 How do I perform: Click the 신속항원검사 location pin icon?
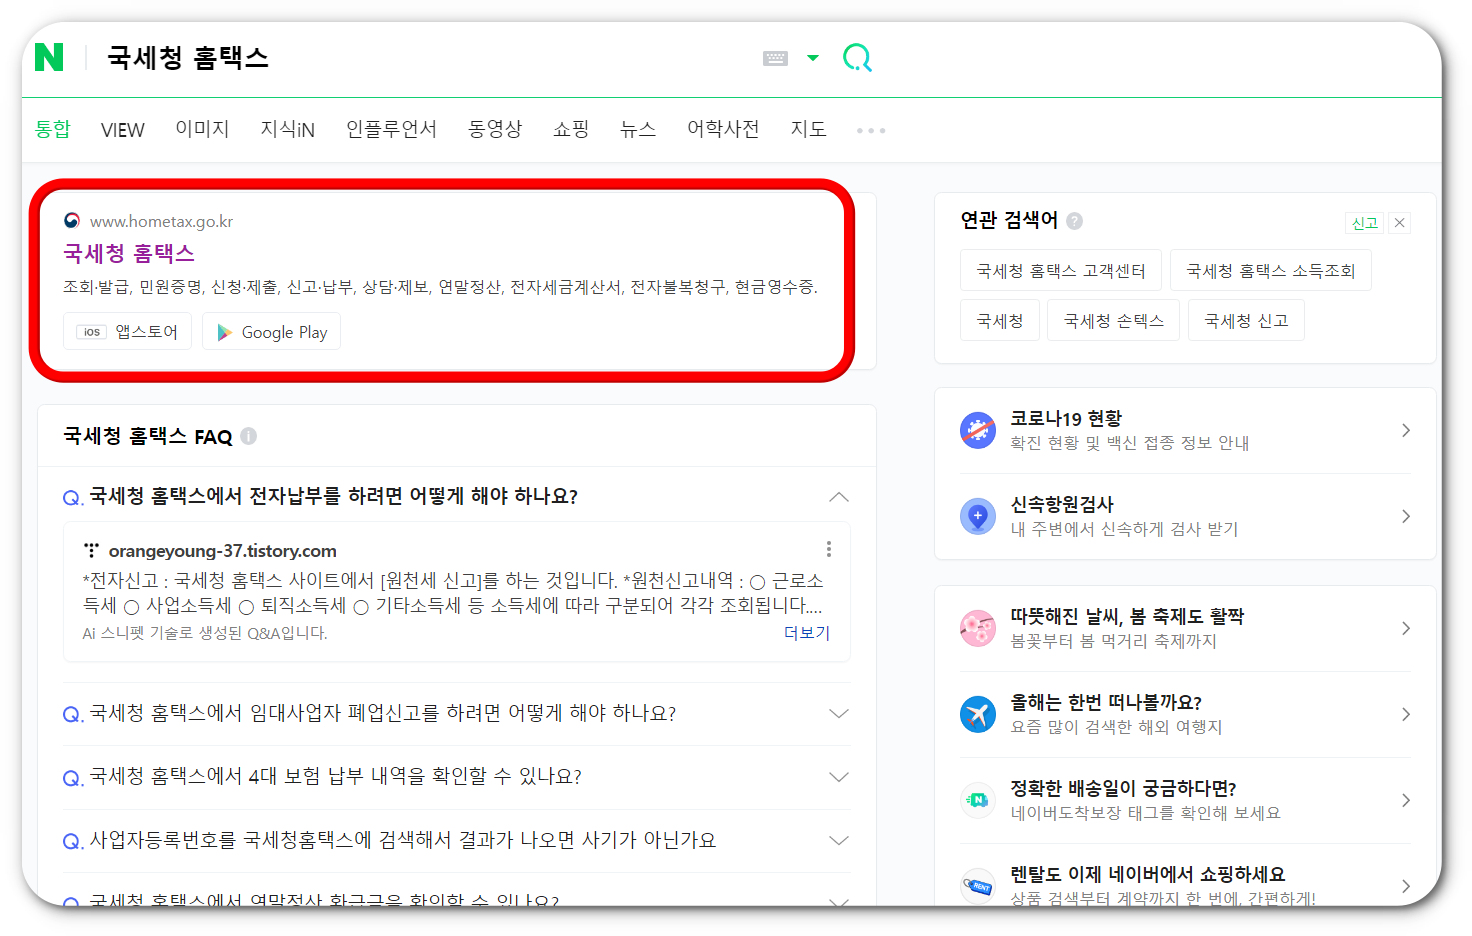click(x=977, y=516)
